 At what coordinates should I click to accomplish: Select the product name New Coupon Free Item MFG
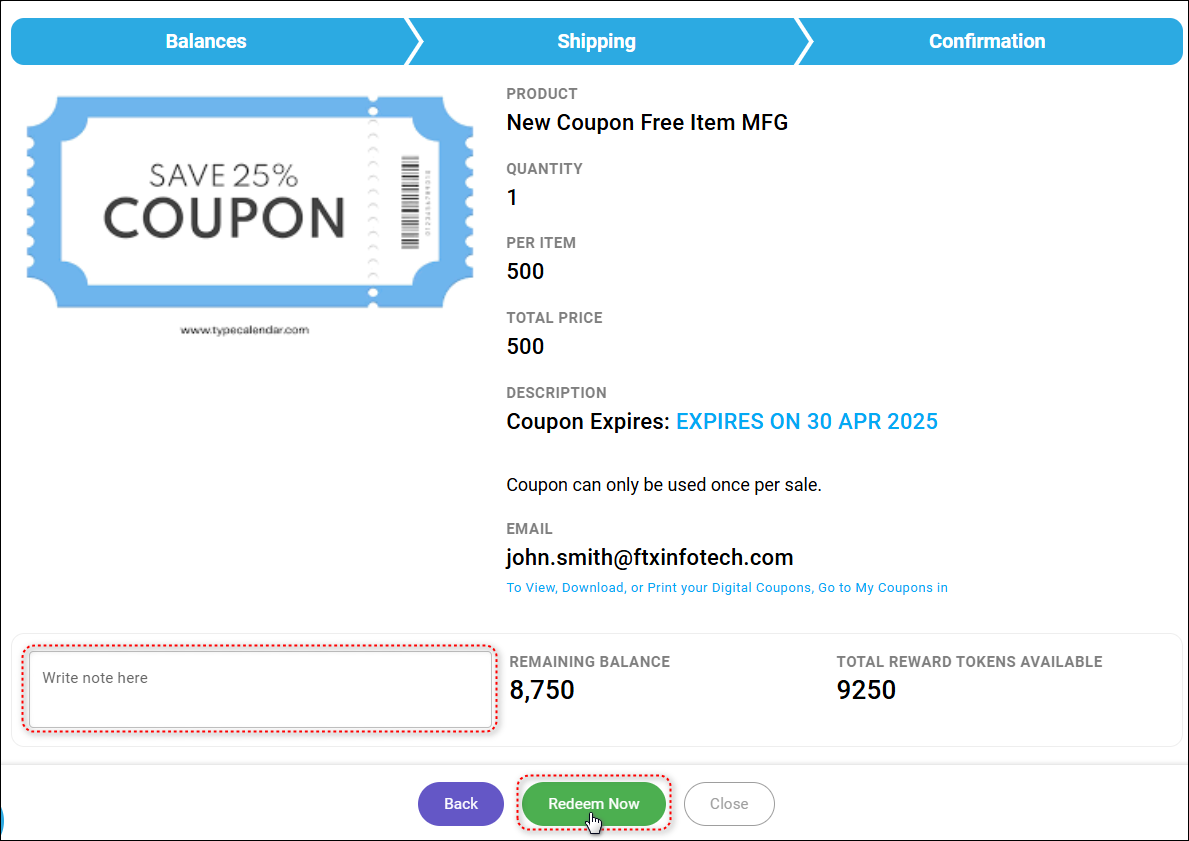pyautogui.click(x=647, y=123)
